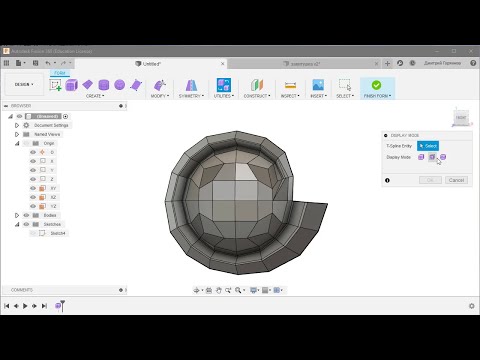Toggle visibility of the Y axis

point(33,170)
